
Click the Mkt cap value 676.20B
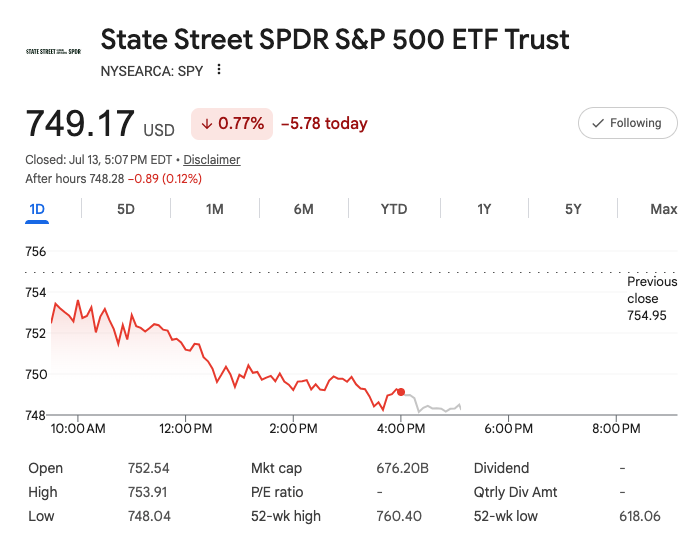pos(402,468)
